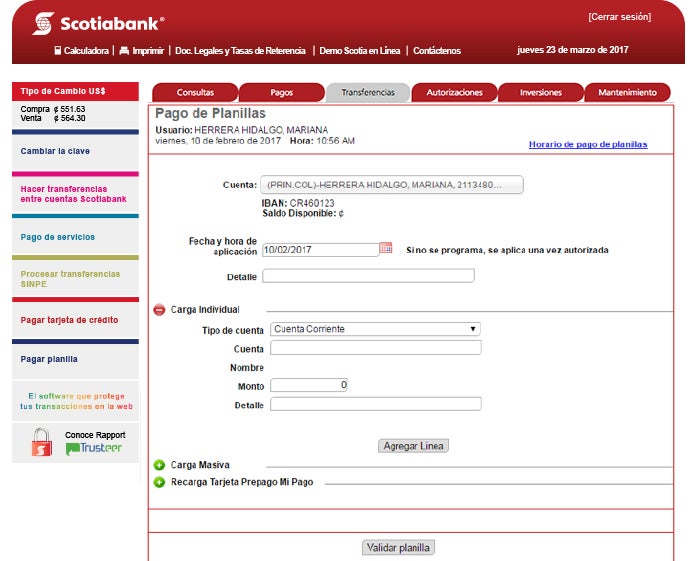Expand the Carga Masiva section
This screenshot has height=561, width=700.
point(159,465)
